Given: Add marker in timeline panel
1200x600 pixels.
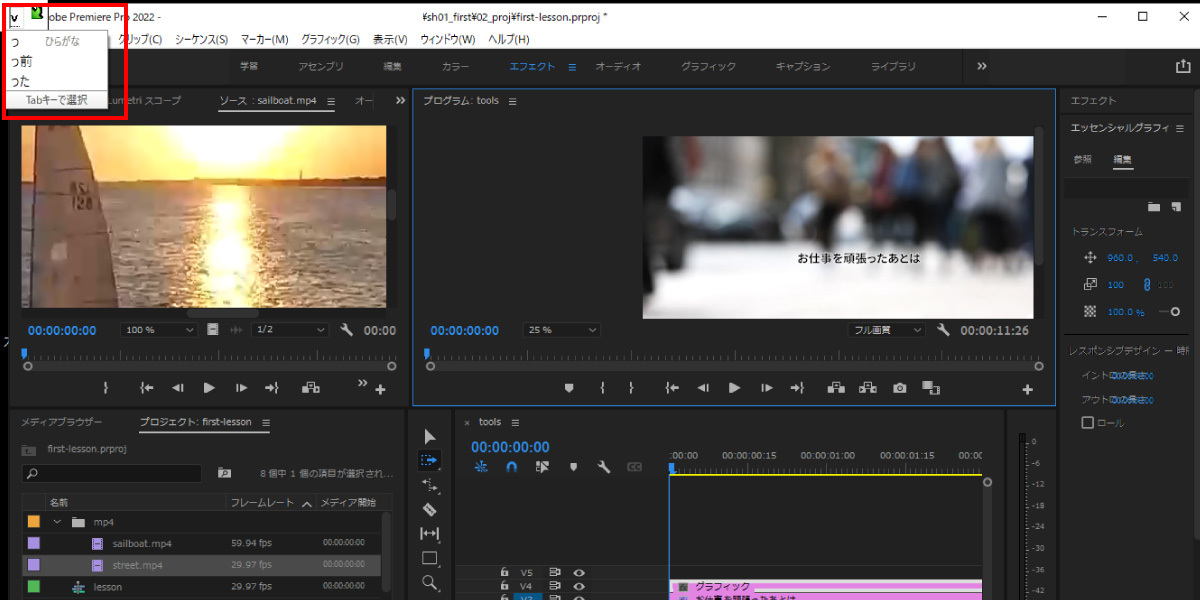Looking at the screenshot, I should tap(573, 467).
